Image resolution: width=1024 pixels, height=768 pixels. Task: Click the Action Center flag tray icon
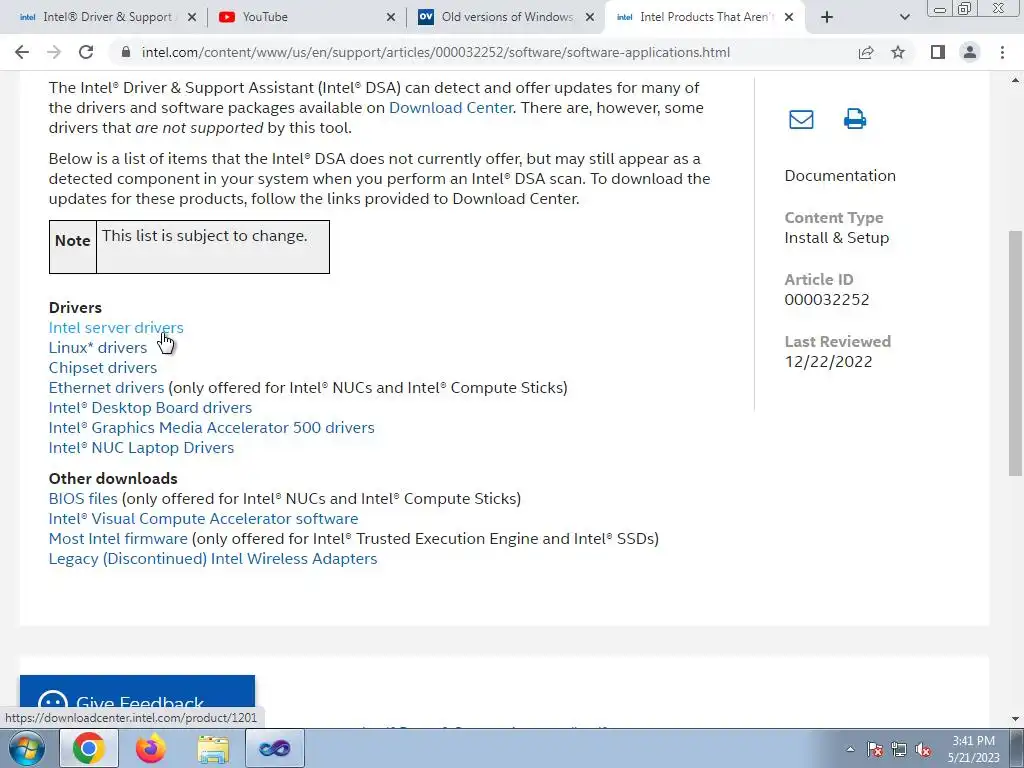[874, 749]
